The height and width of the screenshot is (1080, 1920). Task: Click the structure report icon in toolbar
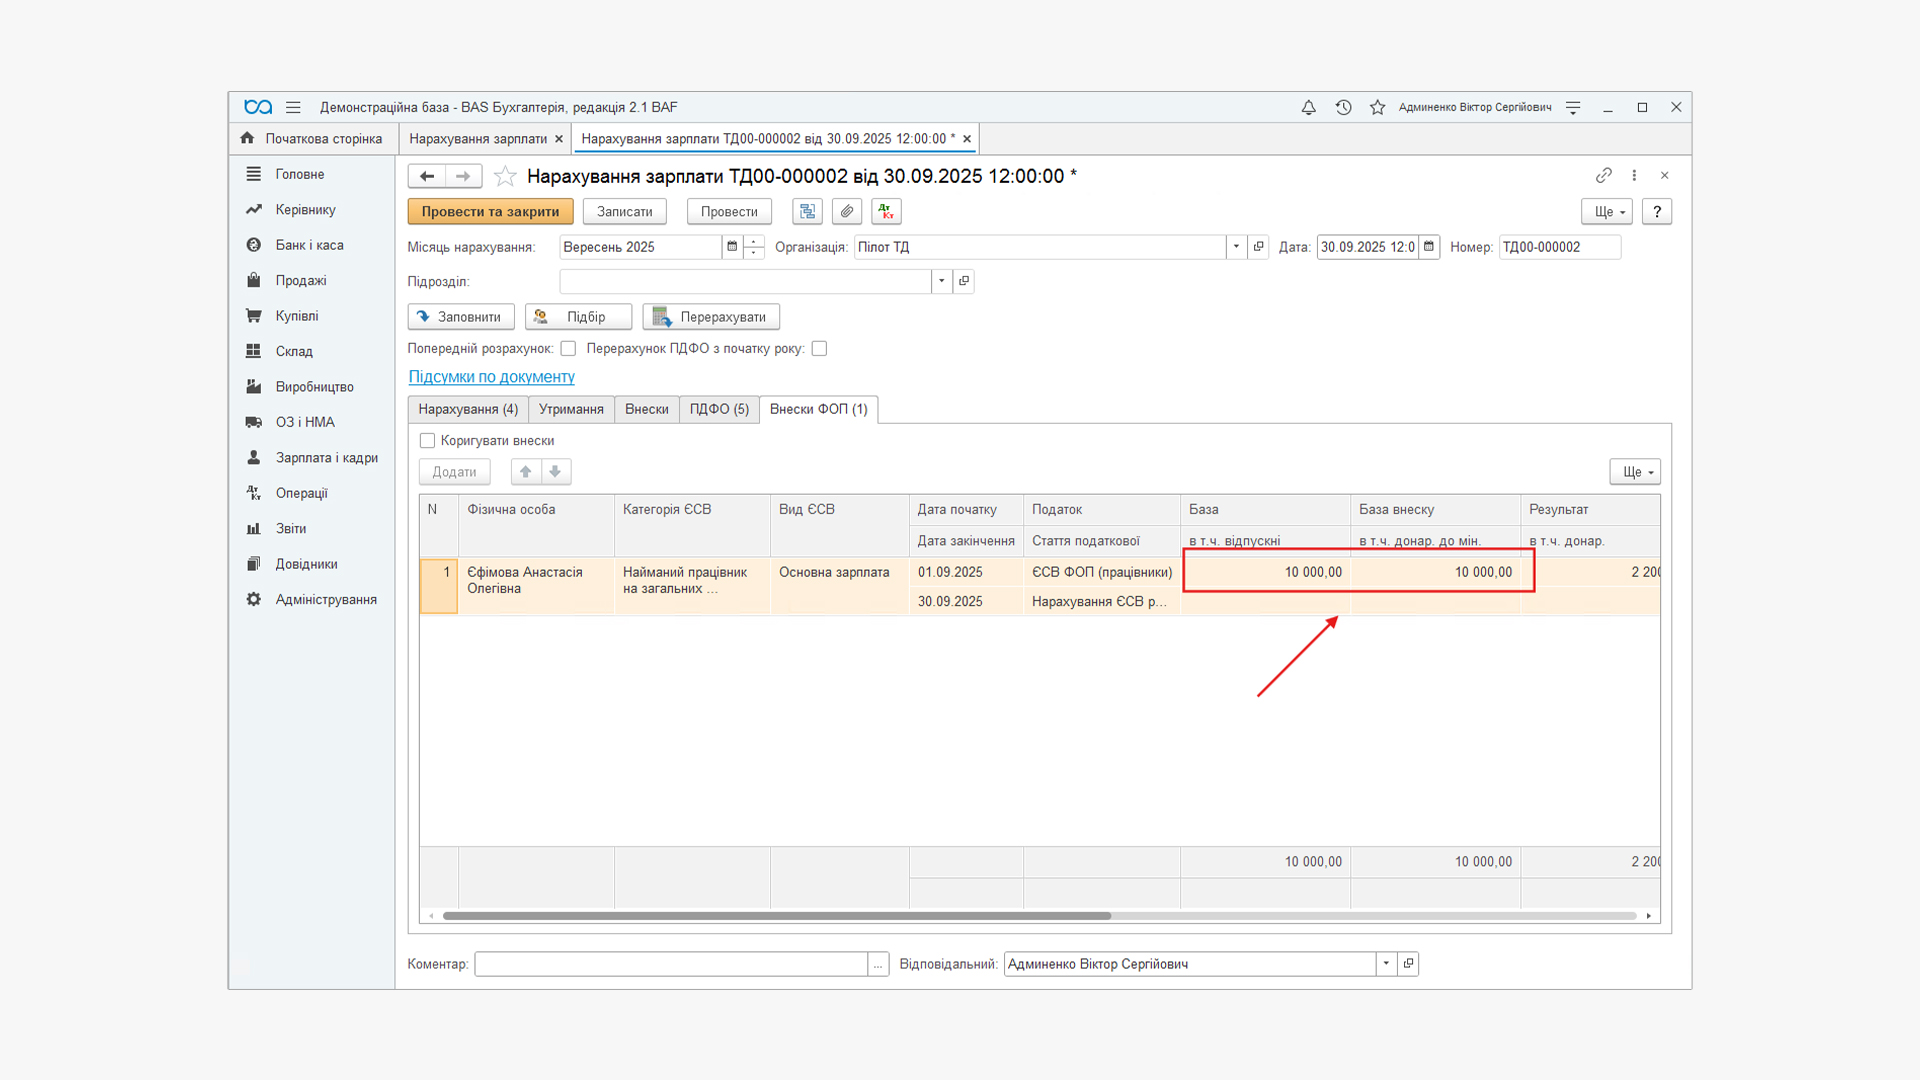[x=807, y=211]
